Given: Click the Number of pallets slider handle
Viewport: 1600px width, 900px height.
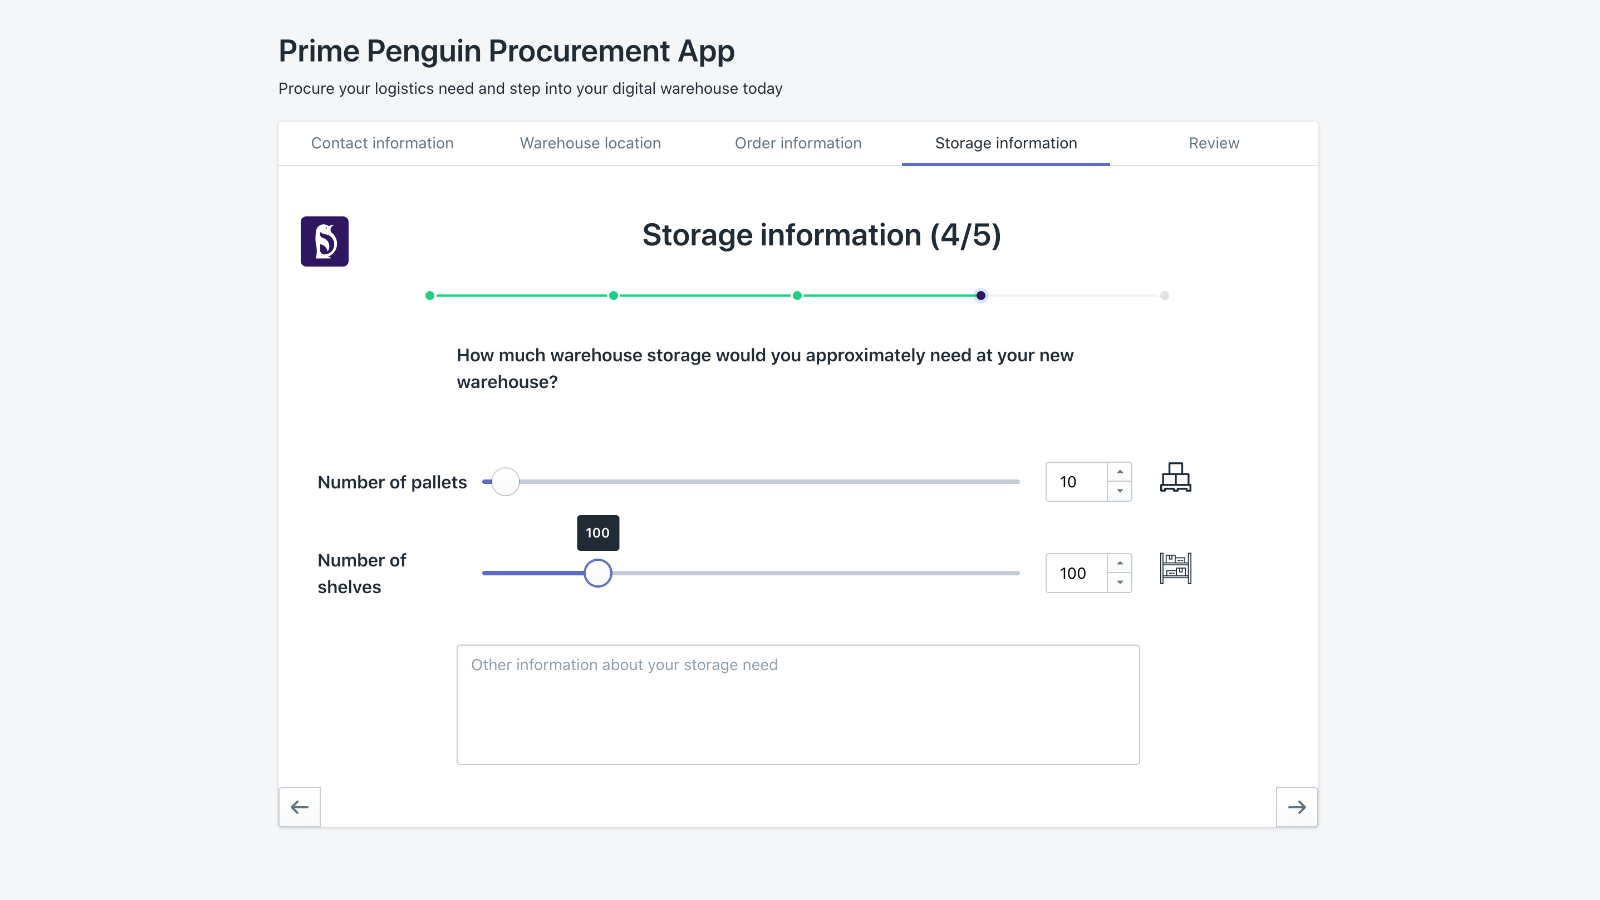Looking at the screenshot, I should click(x=506, y=482).
